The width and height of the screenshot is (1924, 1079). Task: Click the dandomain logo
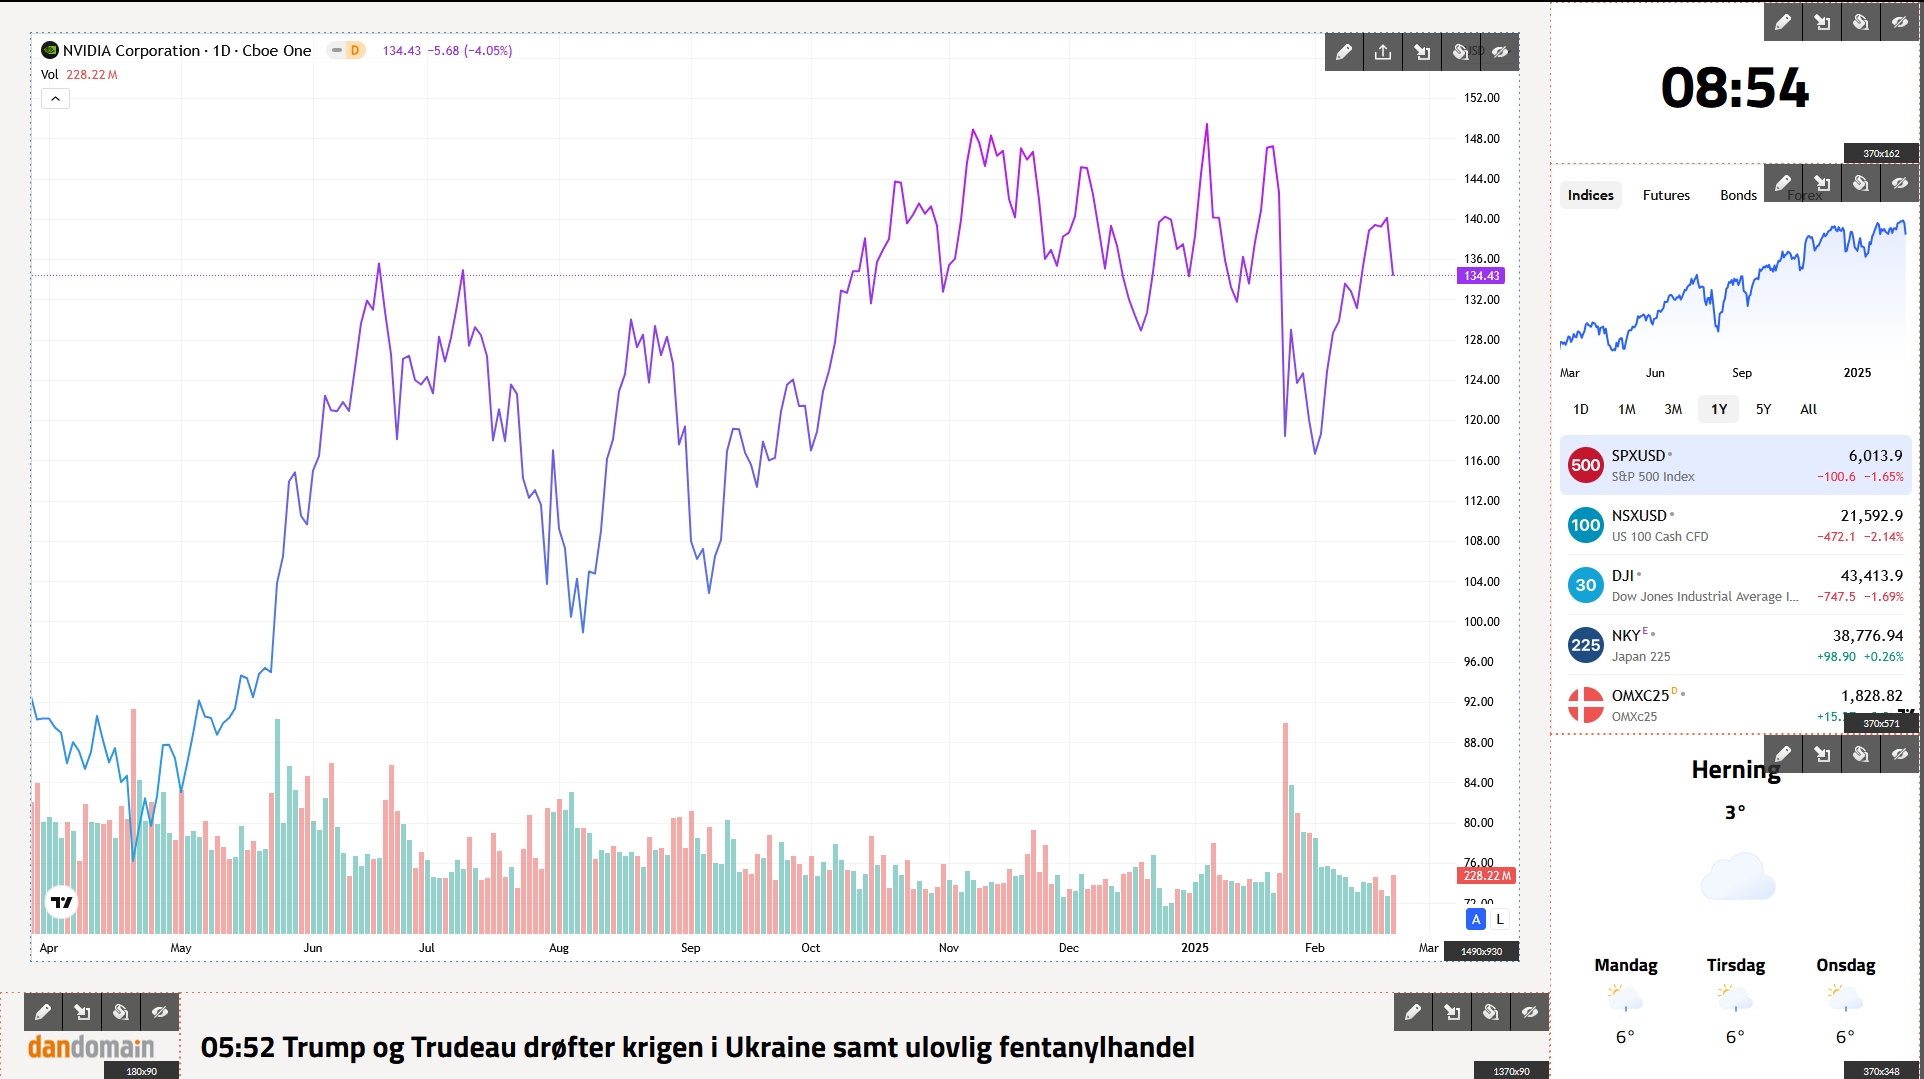(x=91, y=1047)
